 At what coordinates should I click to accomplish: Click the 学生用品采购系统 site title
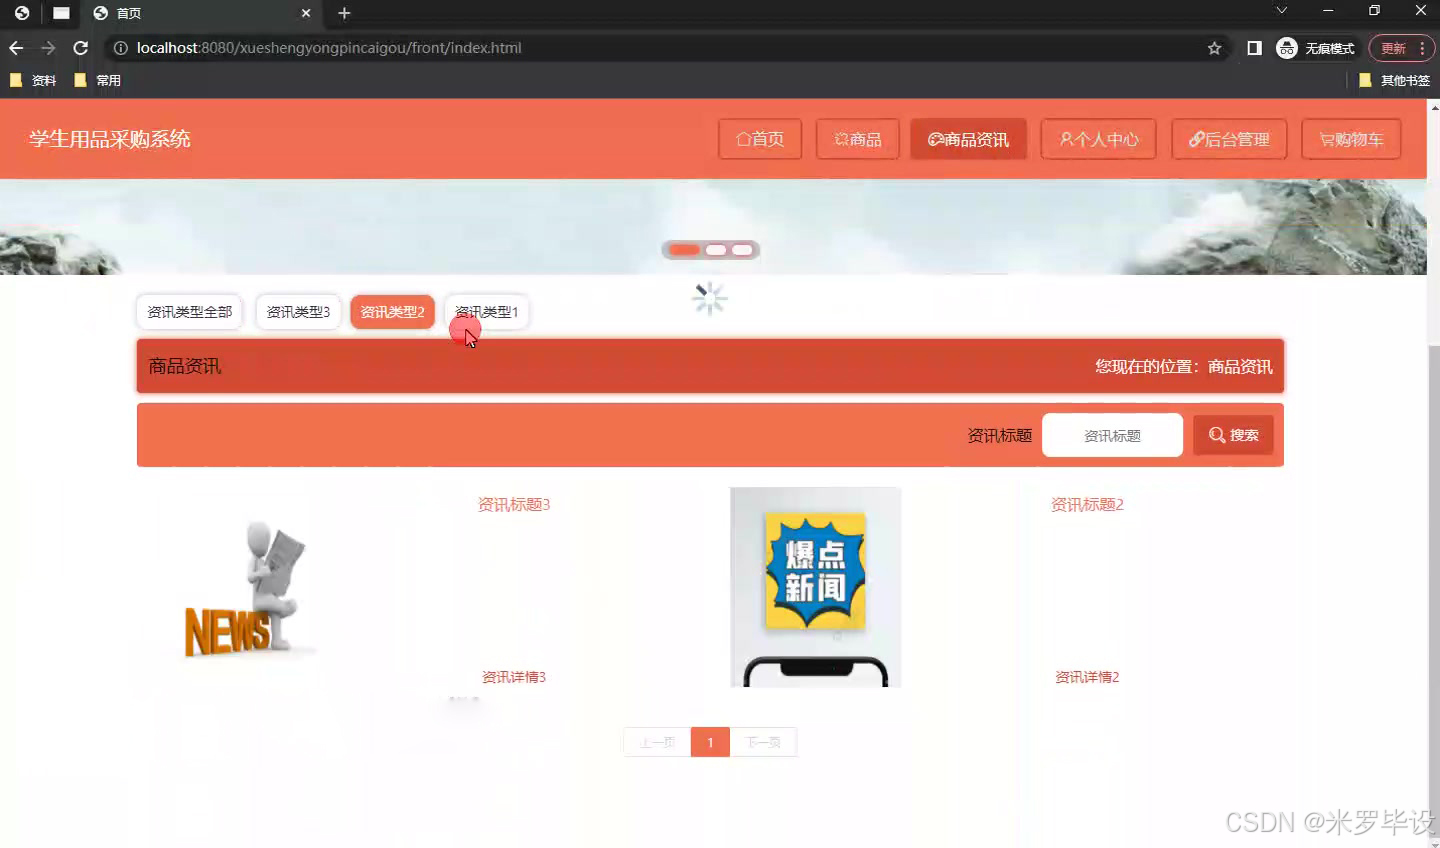[110, 139]
